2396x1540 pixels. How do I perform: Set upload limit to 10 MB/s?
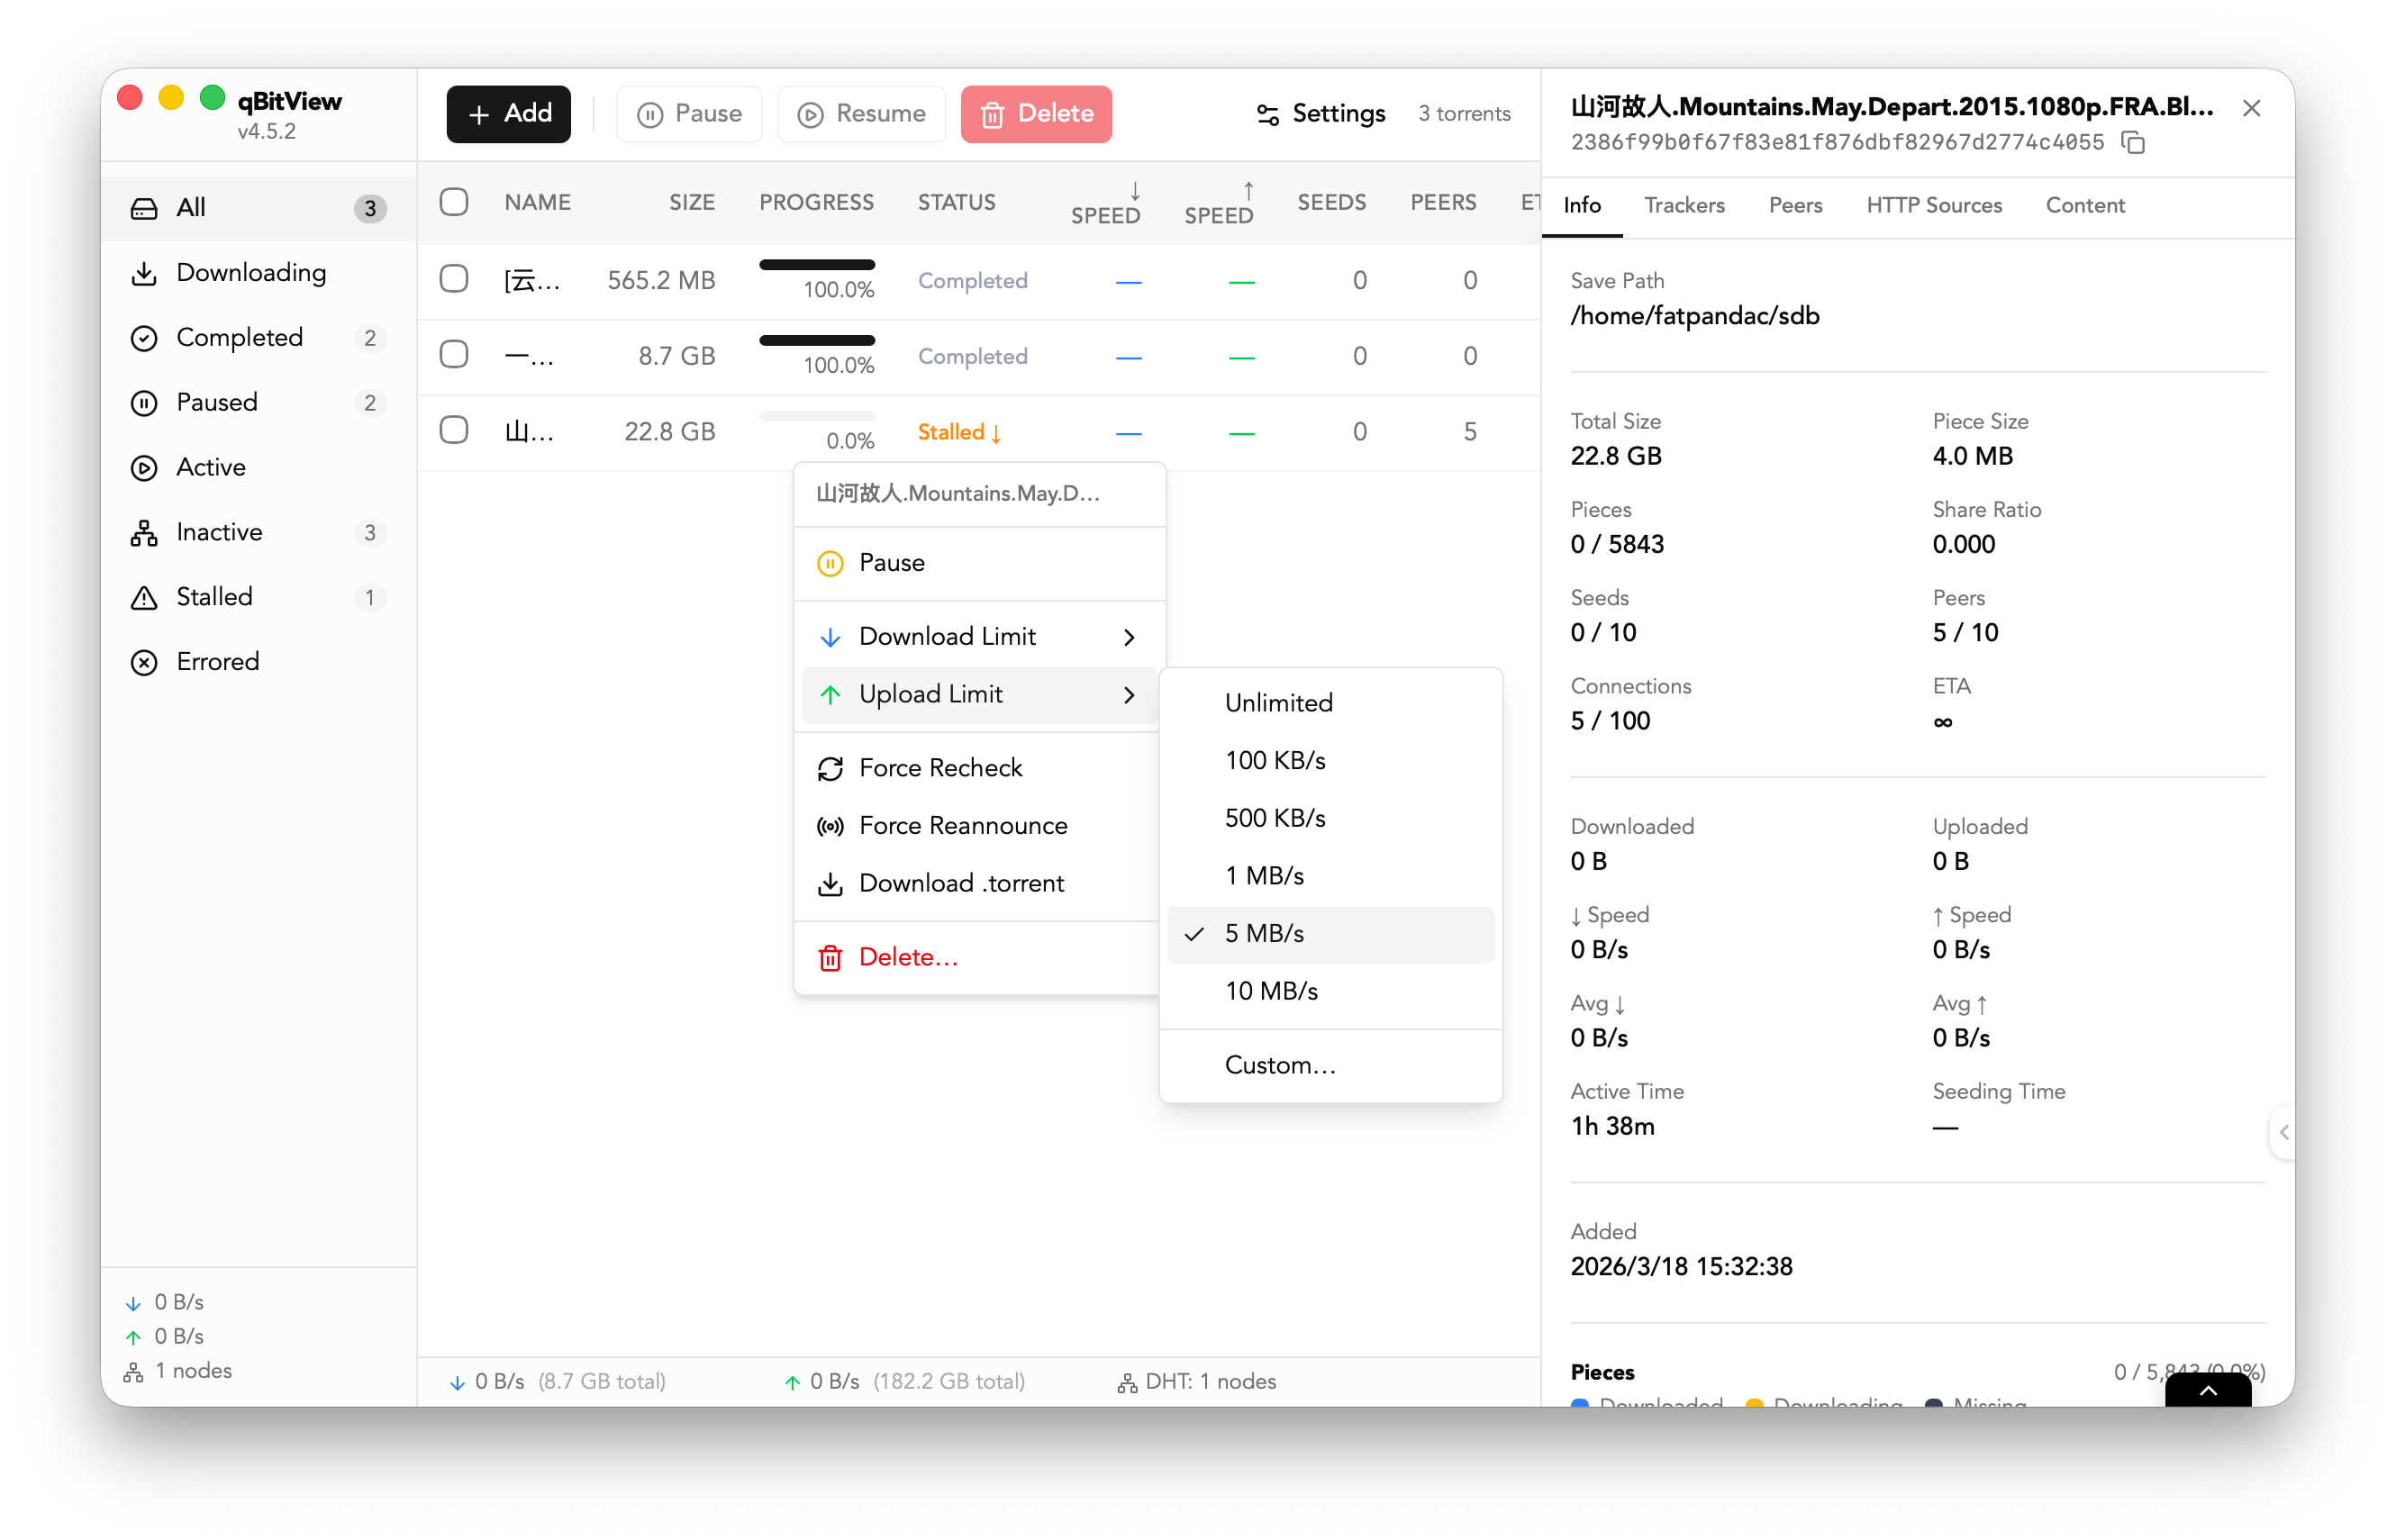(x=1331, y=991)
